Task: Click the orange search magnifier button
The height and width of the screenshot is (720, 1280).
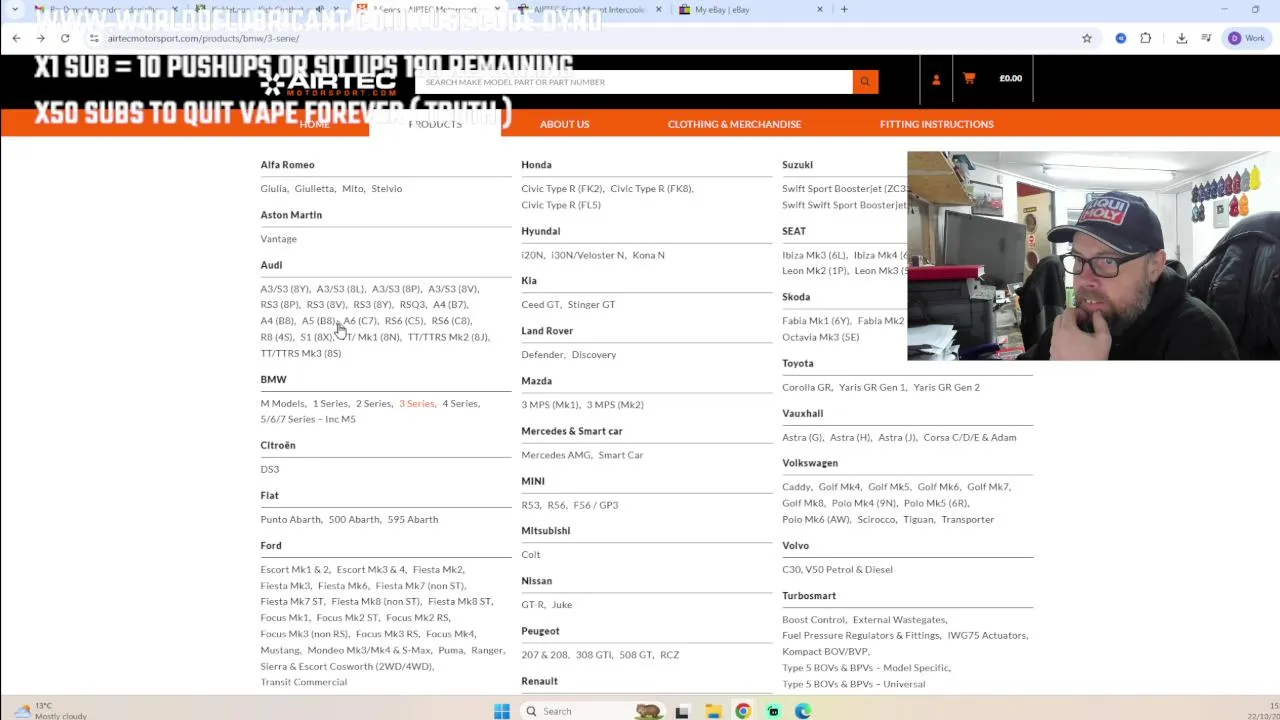Action: pyautogui.click(x=865, y=82)
